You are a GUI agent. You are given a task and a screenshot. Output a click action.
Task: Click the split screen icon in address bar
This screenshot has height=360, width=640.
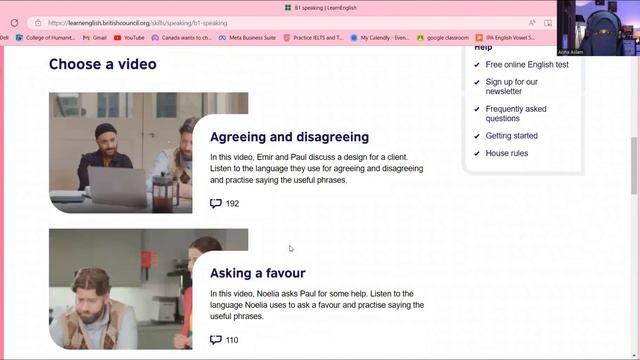(548, 23)
